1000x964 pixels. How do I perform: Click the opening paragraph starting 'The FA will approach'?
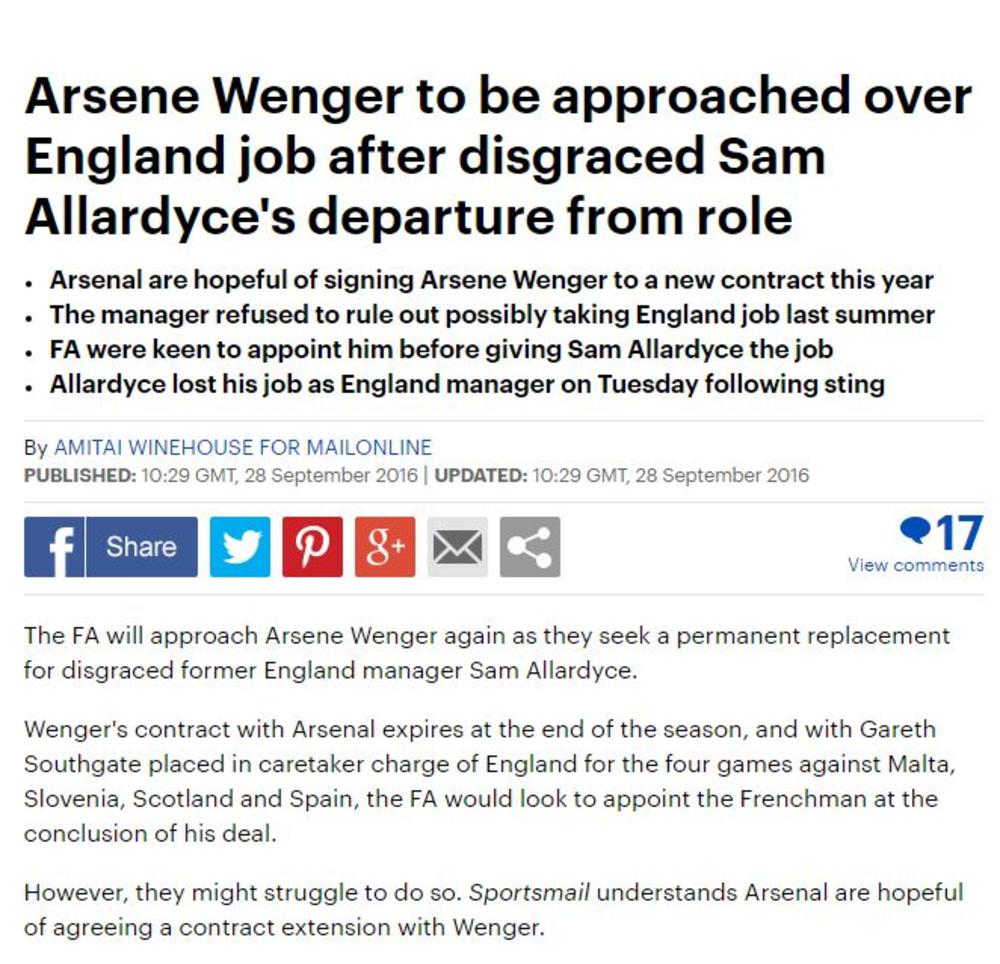pos(486,652)
